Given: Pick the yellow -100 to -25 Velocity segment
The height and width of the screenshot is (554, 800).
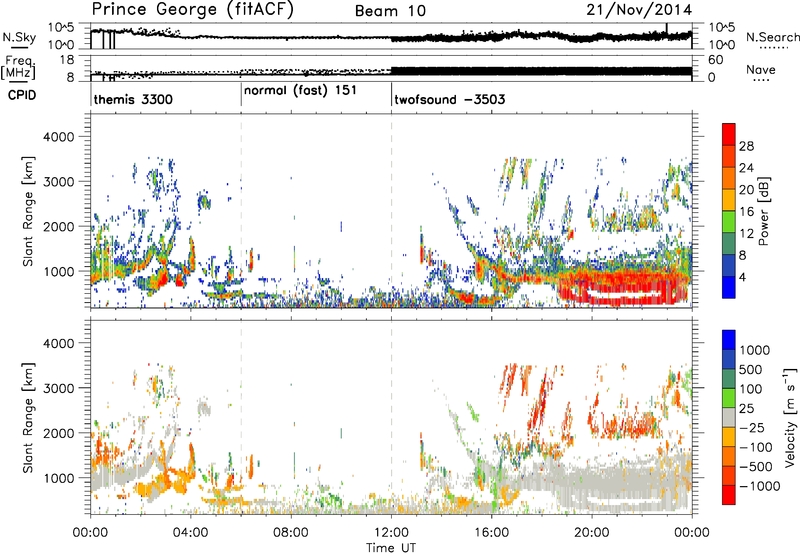Looking at the screenshot, I should pyautogui.click(x=729, y=437).
